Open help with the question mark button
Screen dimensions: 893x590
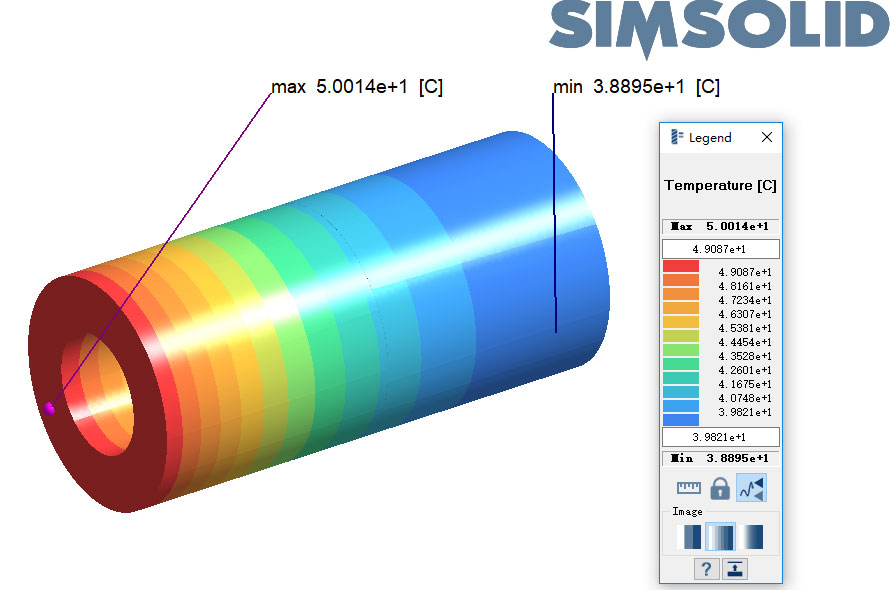pyautogui.click(x=706, y=569)
